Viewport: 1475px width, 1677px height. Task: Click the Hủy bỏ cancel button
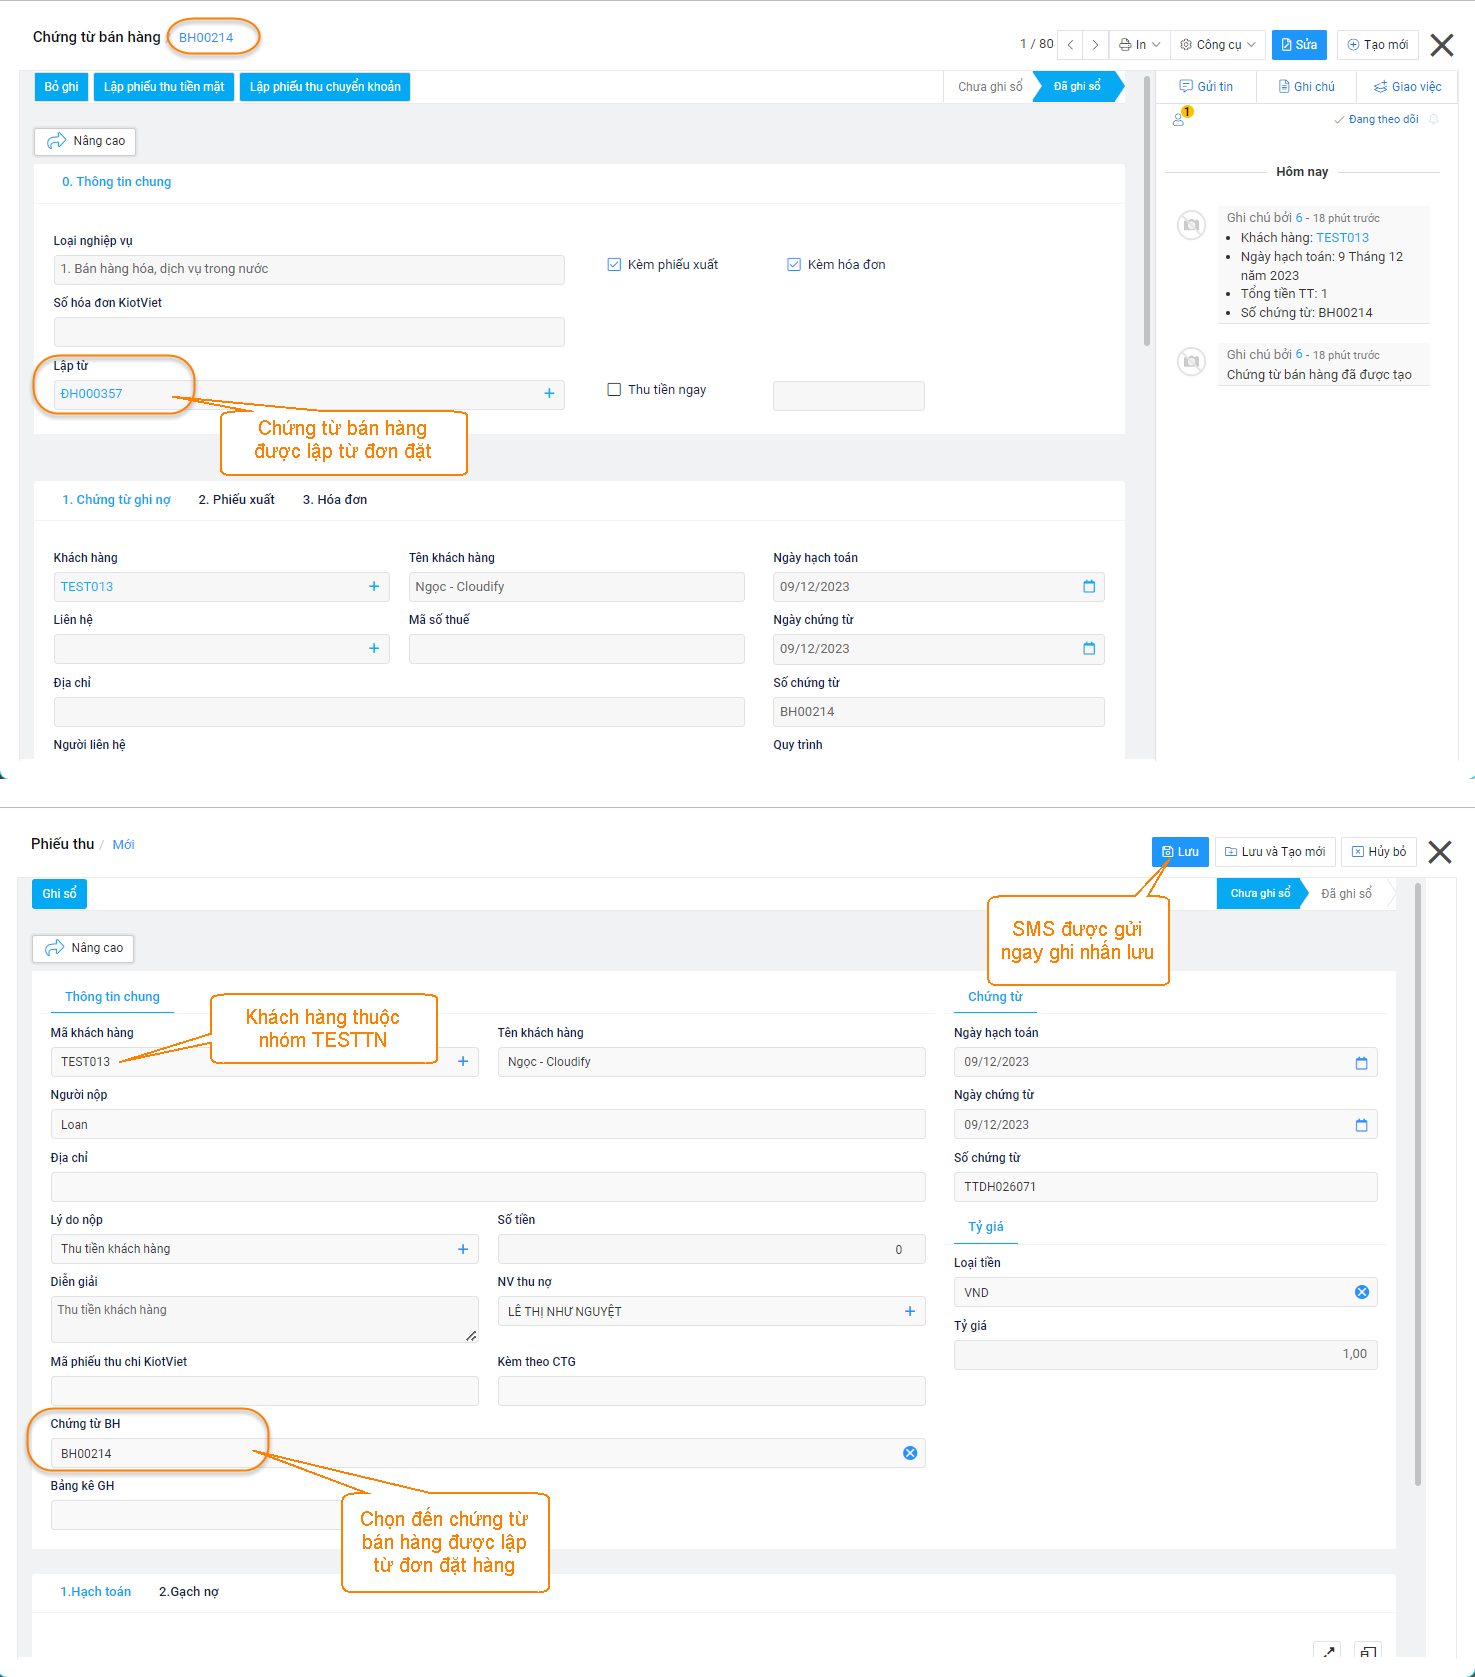click(x=1379, y=852)
